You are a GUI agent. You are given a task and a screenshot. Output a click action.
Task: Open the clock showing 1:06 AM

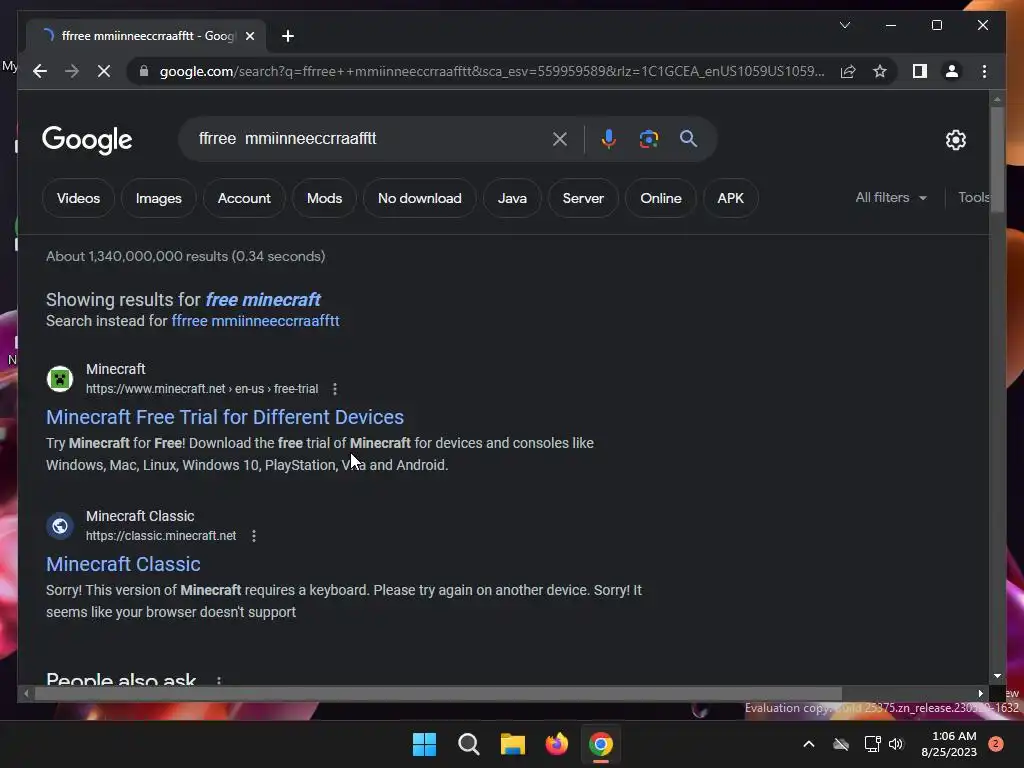tap(949, 744)
